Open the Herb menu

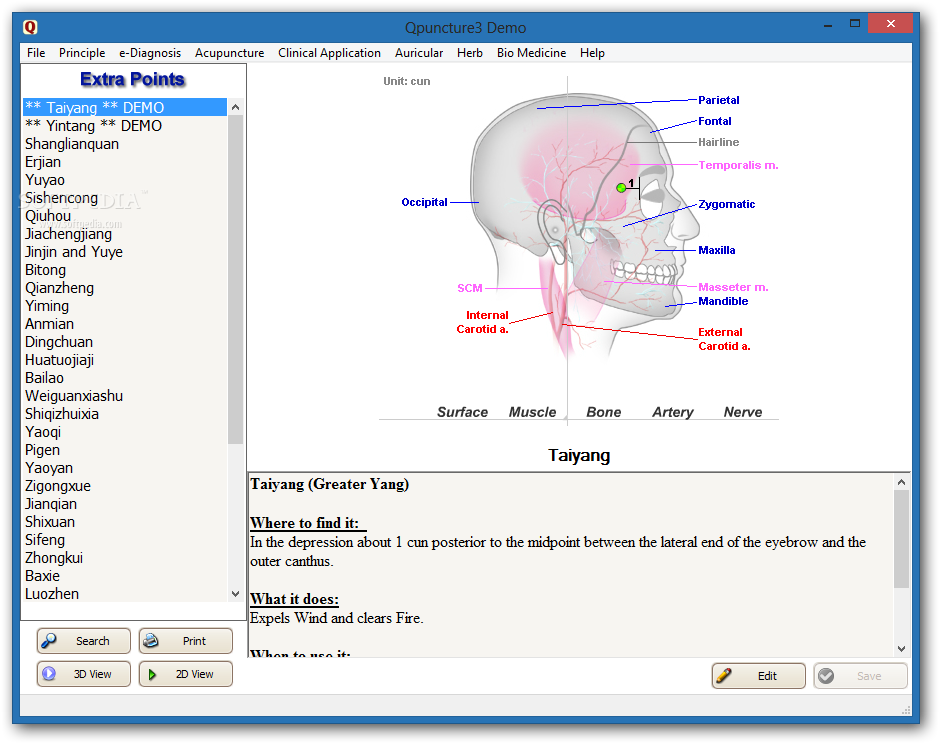(470, 53)
